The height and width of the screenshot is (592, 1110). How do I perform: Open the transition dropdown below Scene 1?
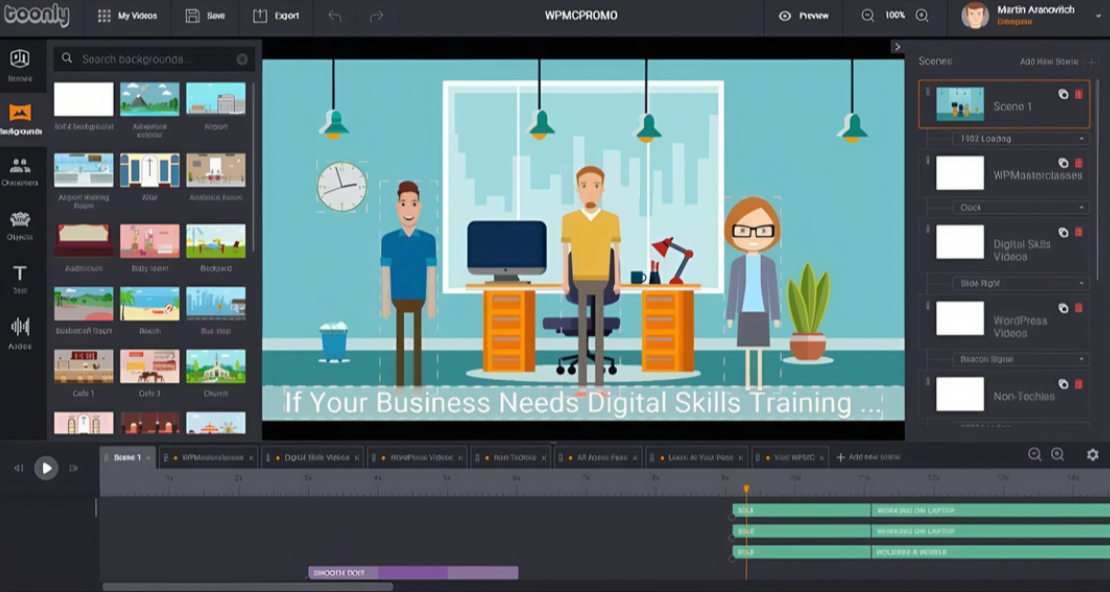click(x=1019, y=139)
